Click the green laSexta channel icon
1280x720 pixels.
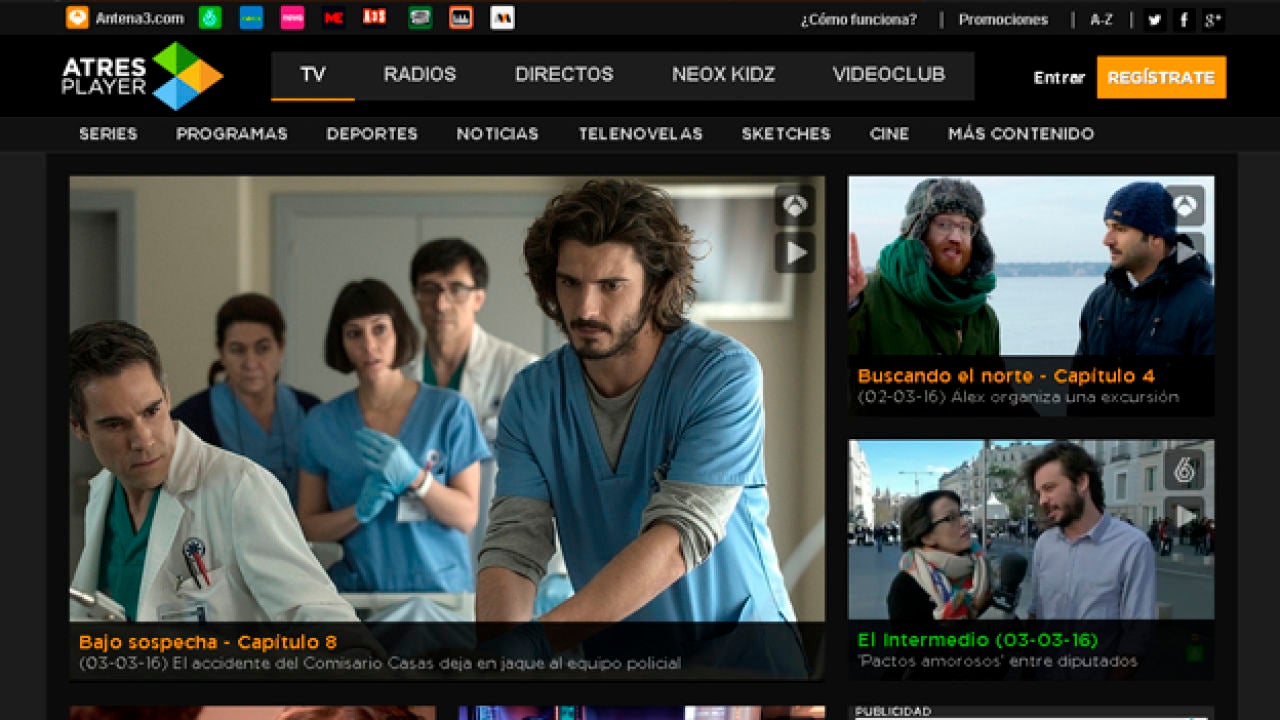click(x=210, y=18)
